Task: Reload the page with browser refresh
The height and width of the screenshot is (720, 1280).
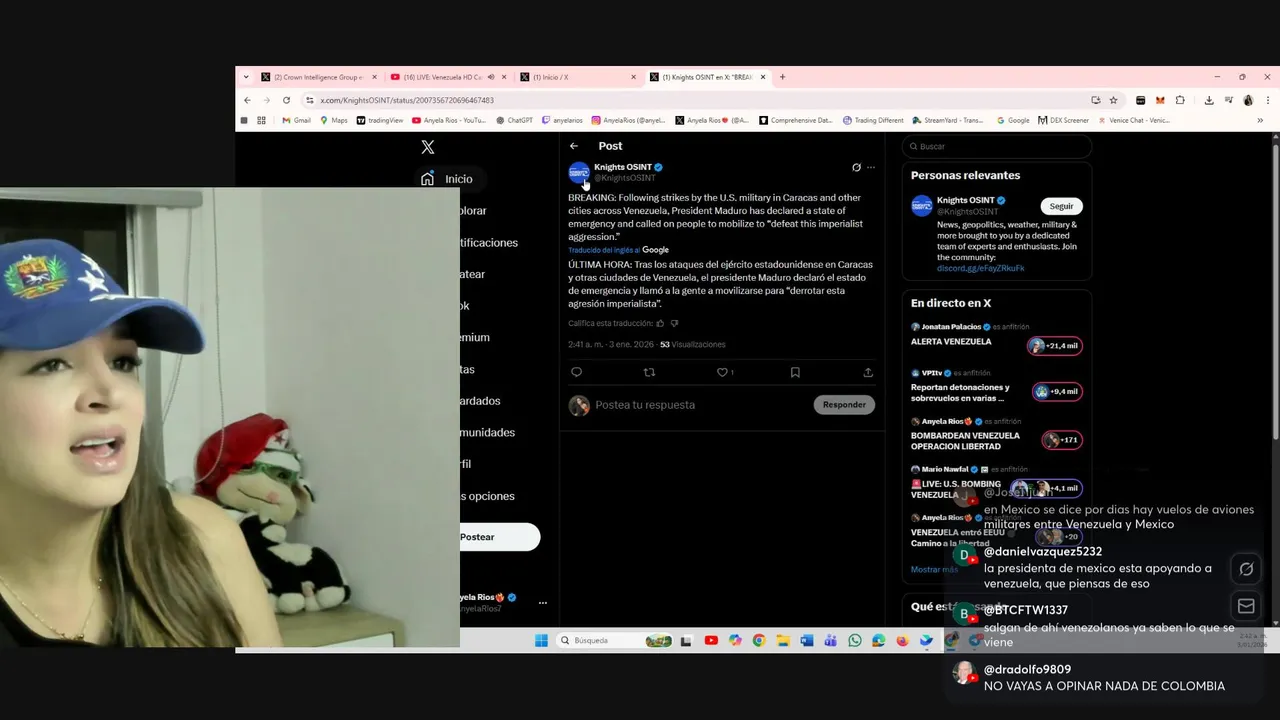Action: click(286, 100)
